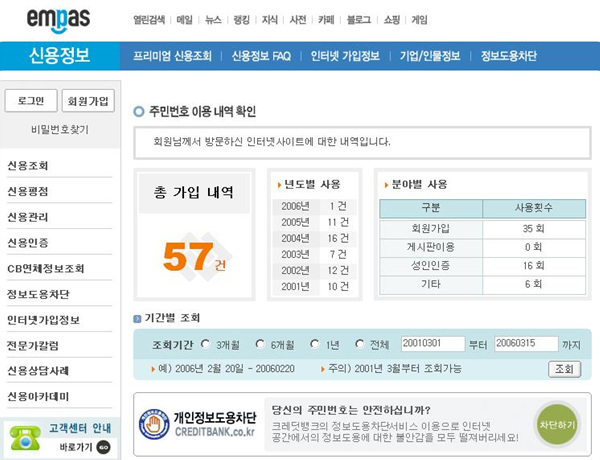Go to 메일 in the top menu

pos(185,19)
